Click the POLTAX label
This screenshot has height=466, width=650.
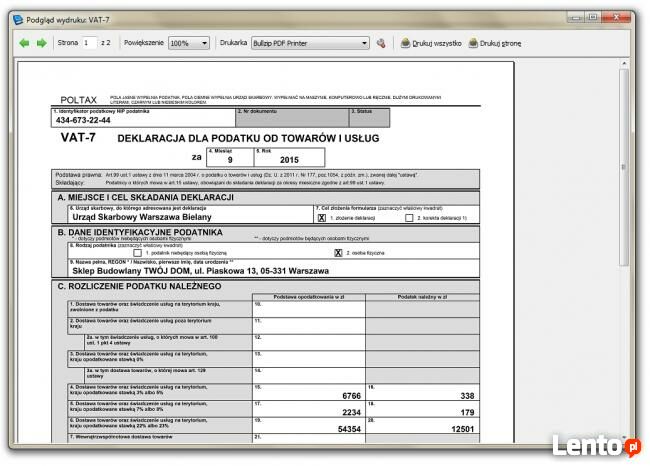click(x=78, y=100)
